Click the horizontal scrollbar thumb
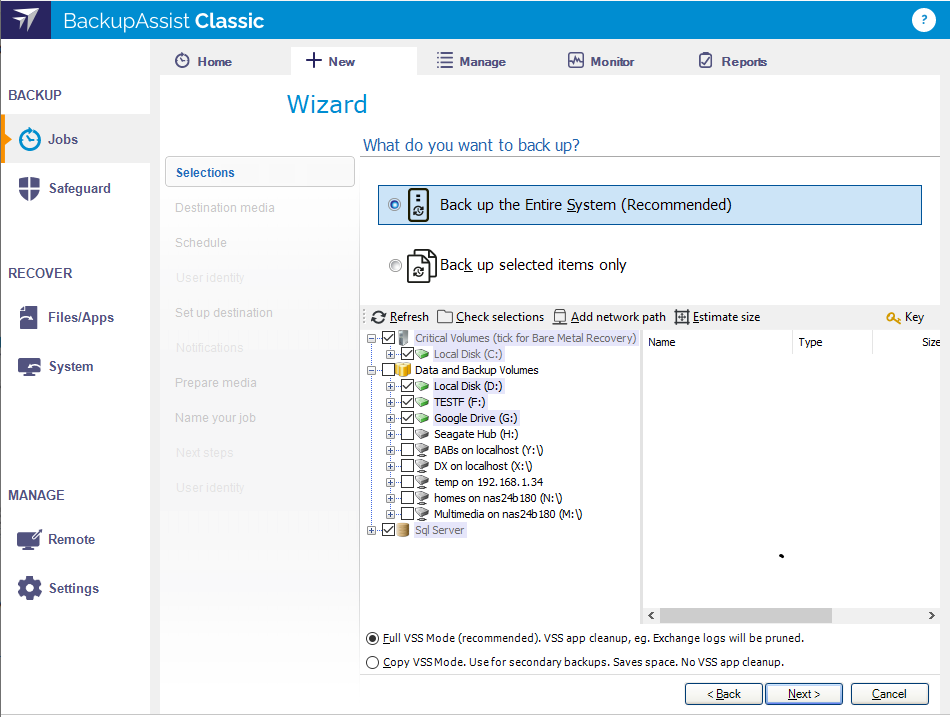Viewport: 950px width, 719px height. click(x=746, y=615)
